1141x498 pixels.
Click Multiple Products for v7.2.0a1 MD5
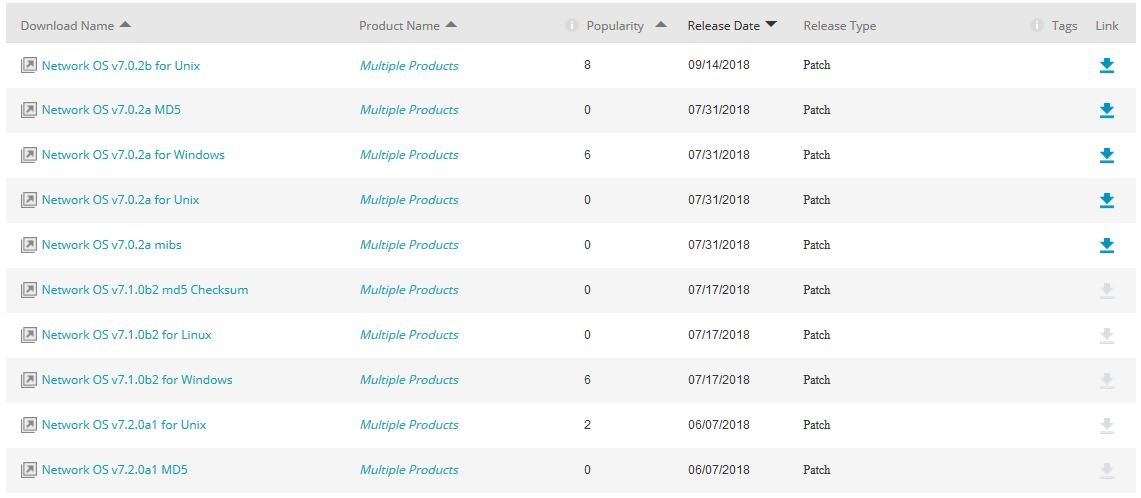[409, 470]
